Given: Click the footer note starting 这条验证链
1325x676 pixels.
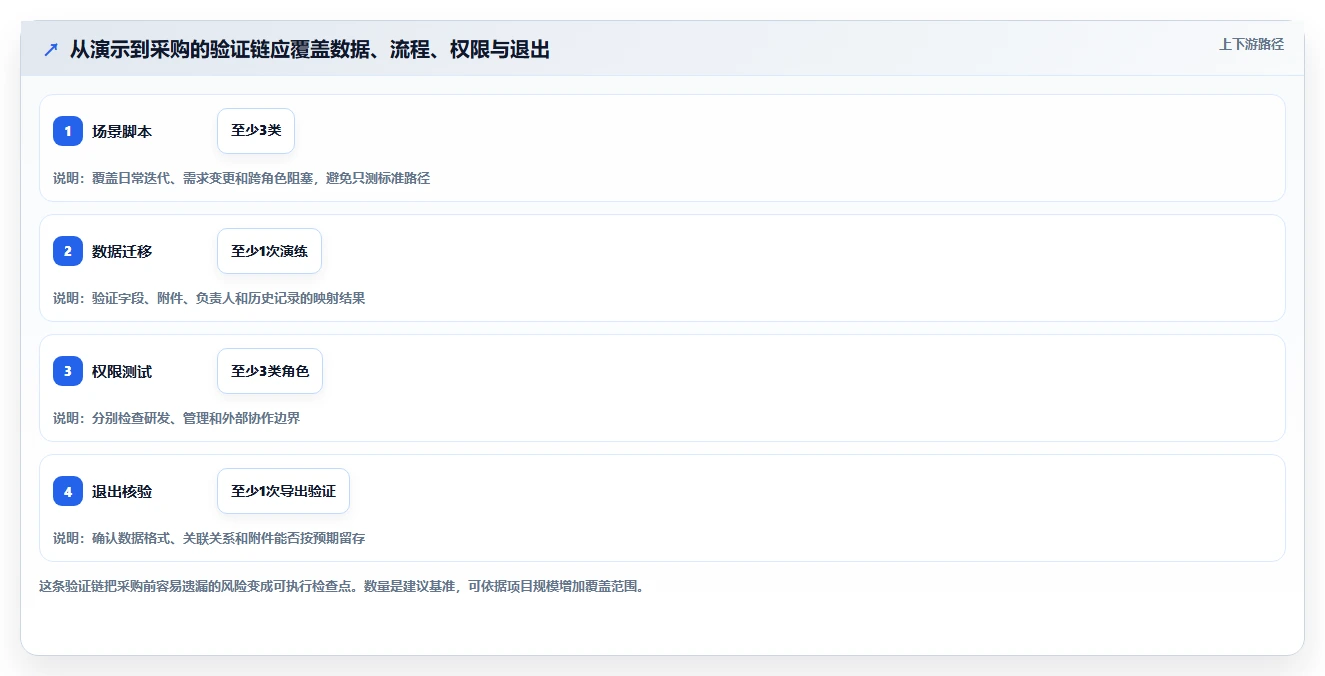Looking at the screenshot, I should 341,586.
